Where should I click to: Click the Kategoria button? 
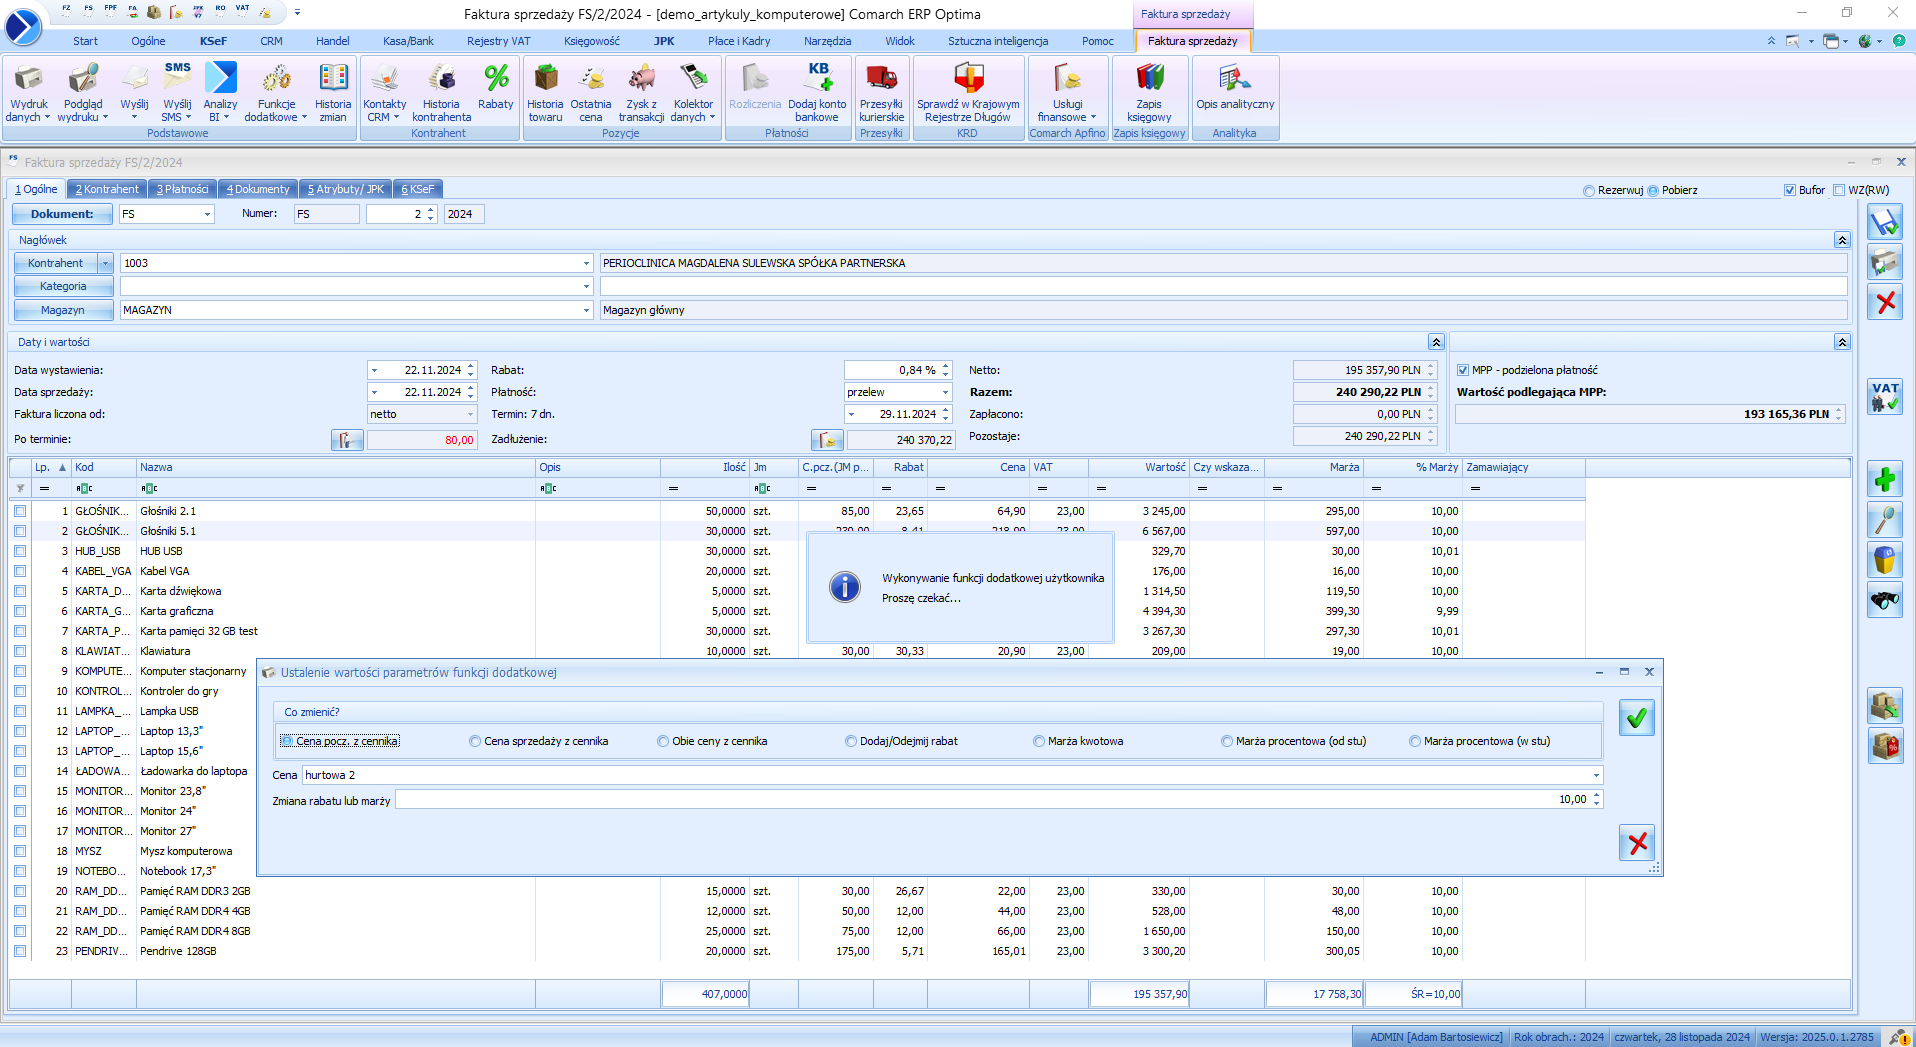point(63,286)
